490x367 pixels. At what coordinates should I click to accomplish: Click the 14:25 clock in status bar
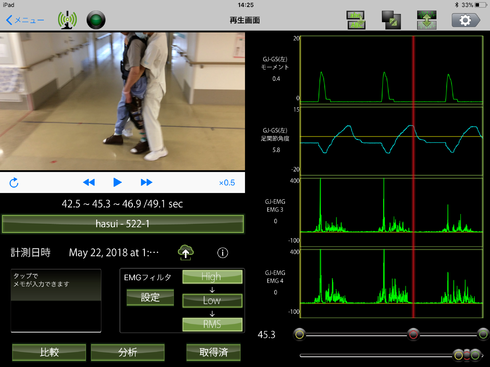point(246,5)
